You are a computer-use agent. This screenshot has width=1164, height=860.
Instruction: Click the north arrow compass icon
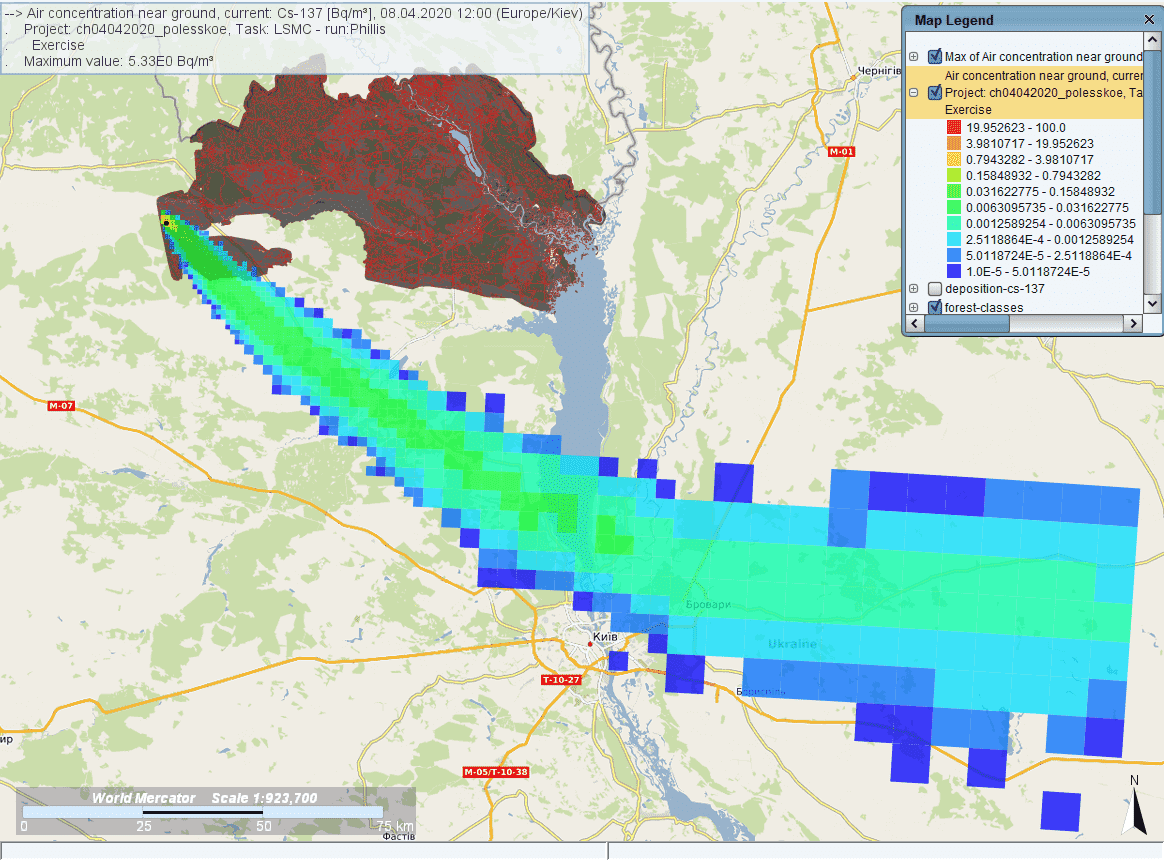[1133, 806]
